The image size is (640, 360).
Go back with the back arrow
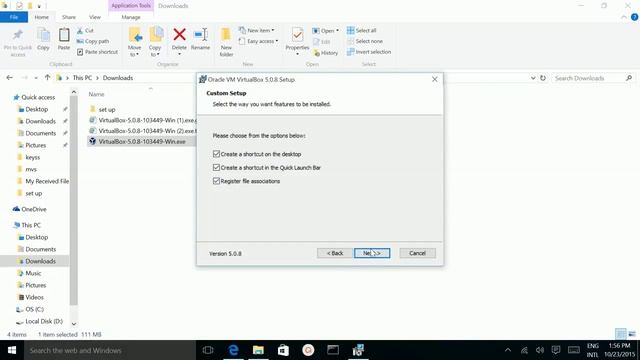pos(9,78)
